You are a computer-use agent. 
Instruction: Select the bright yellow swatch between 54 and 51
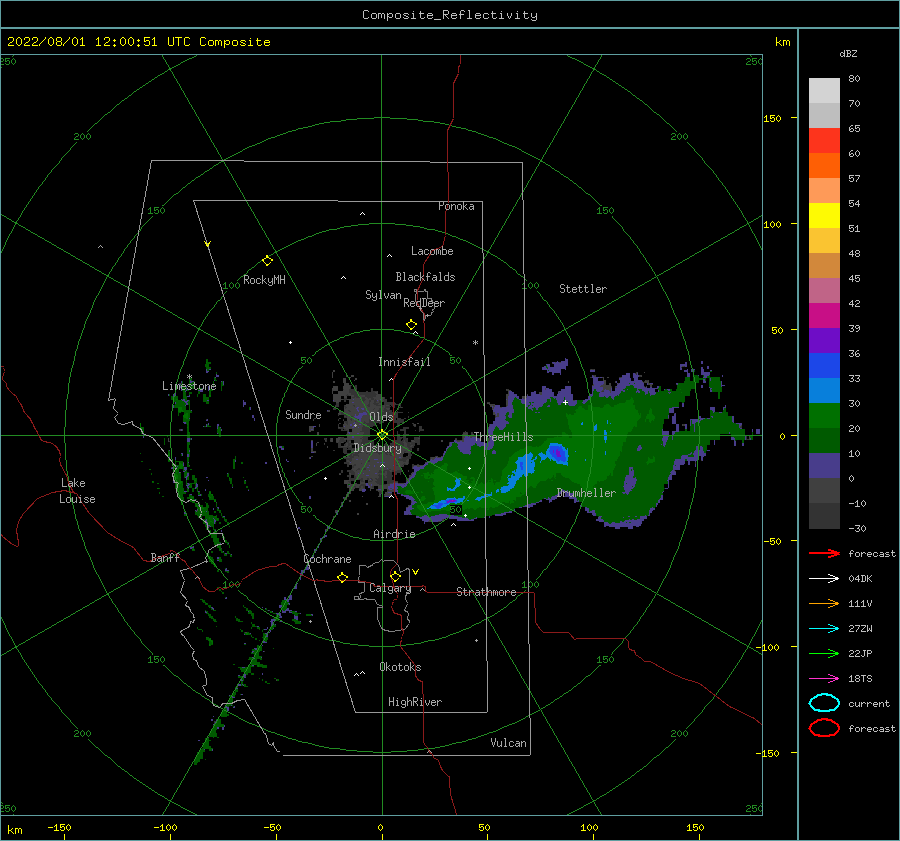pyautogui.click(x=824, y=215)
